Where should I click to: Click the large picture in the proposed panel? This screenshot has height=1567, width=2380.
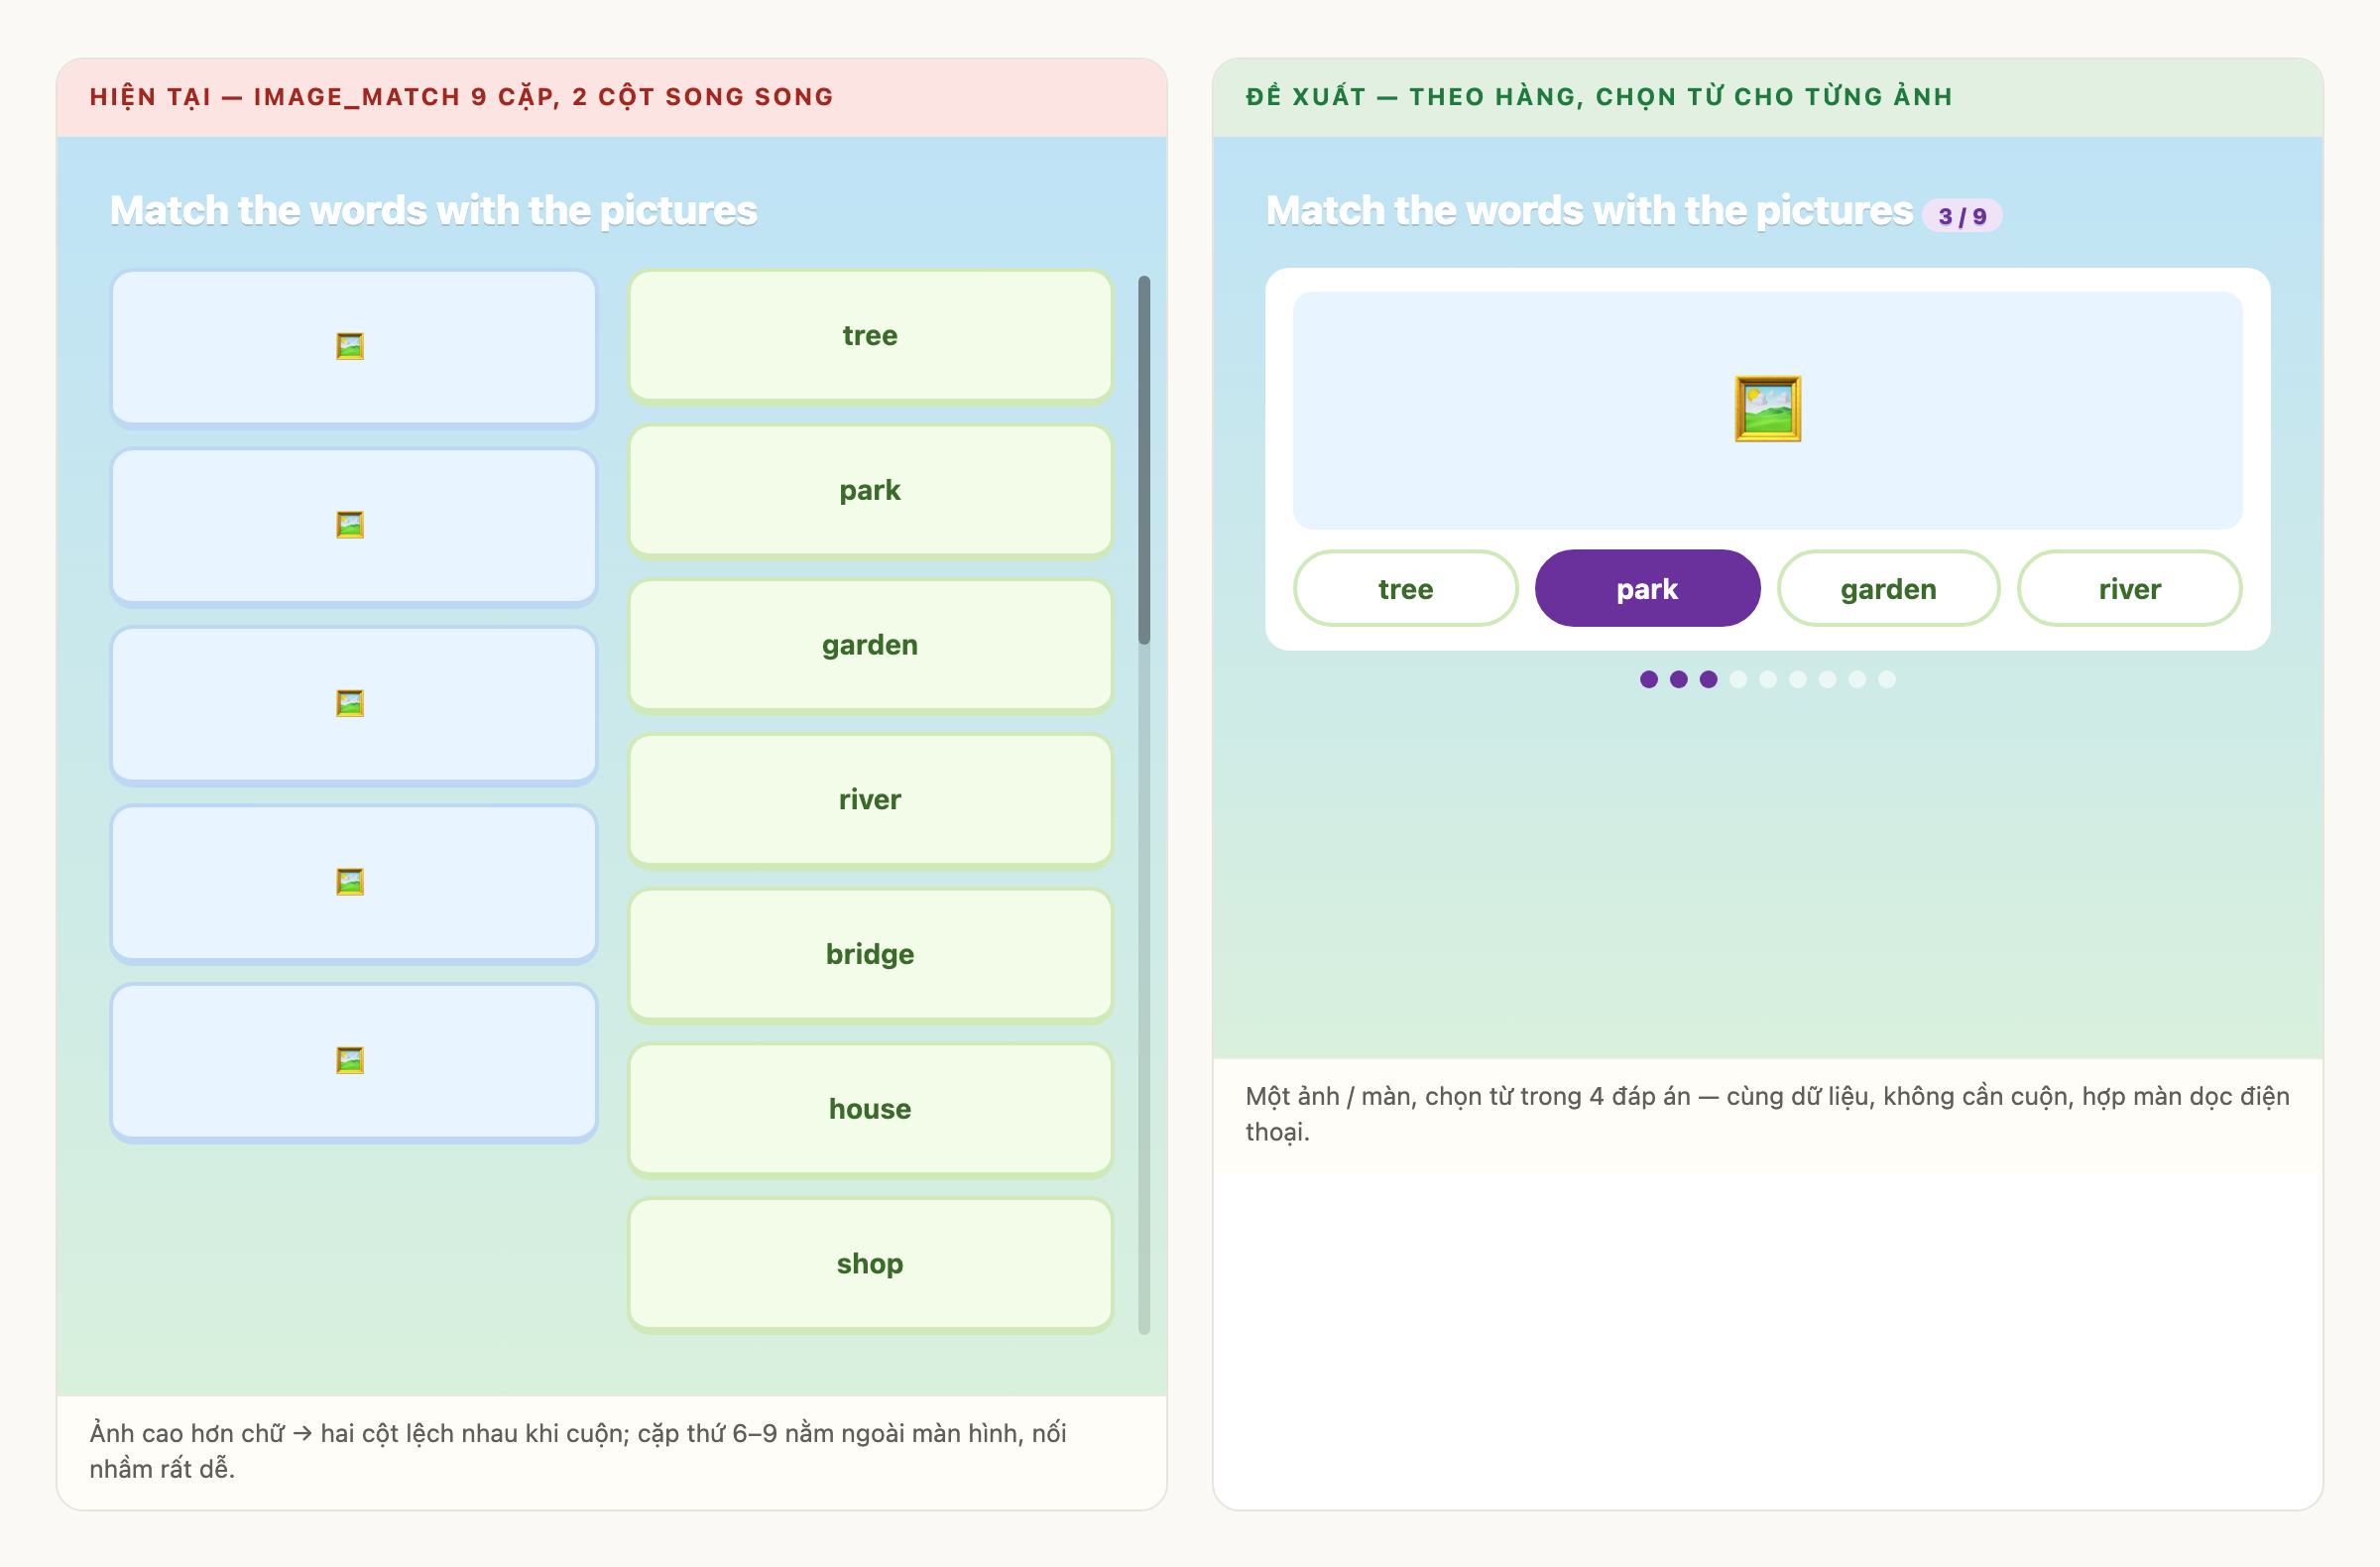click(1767, 410)
